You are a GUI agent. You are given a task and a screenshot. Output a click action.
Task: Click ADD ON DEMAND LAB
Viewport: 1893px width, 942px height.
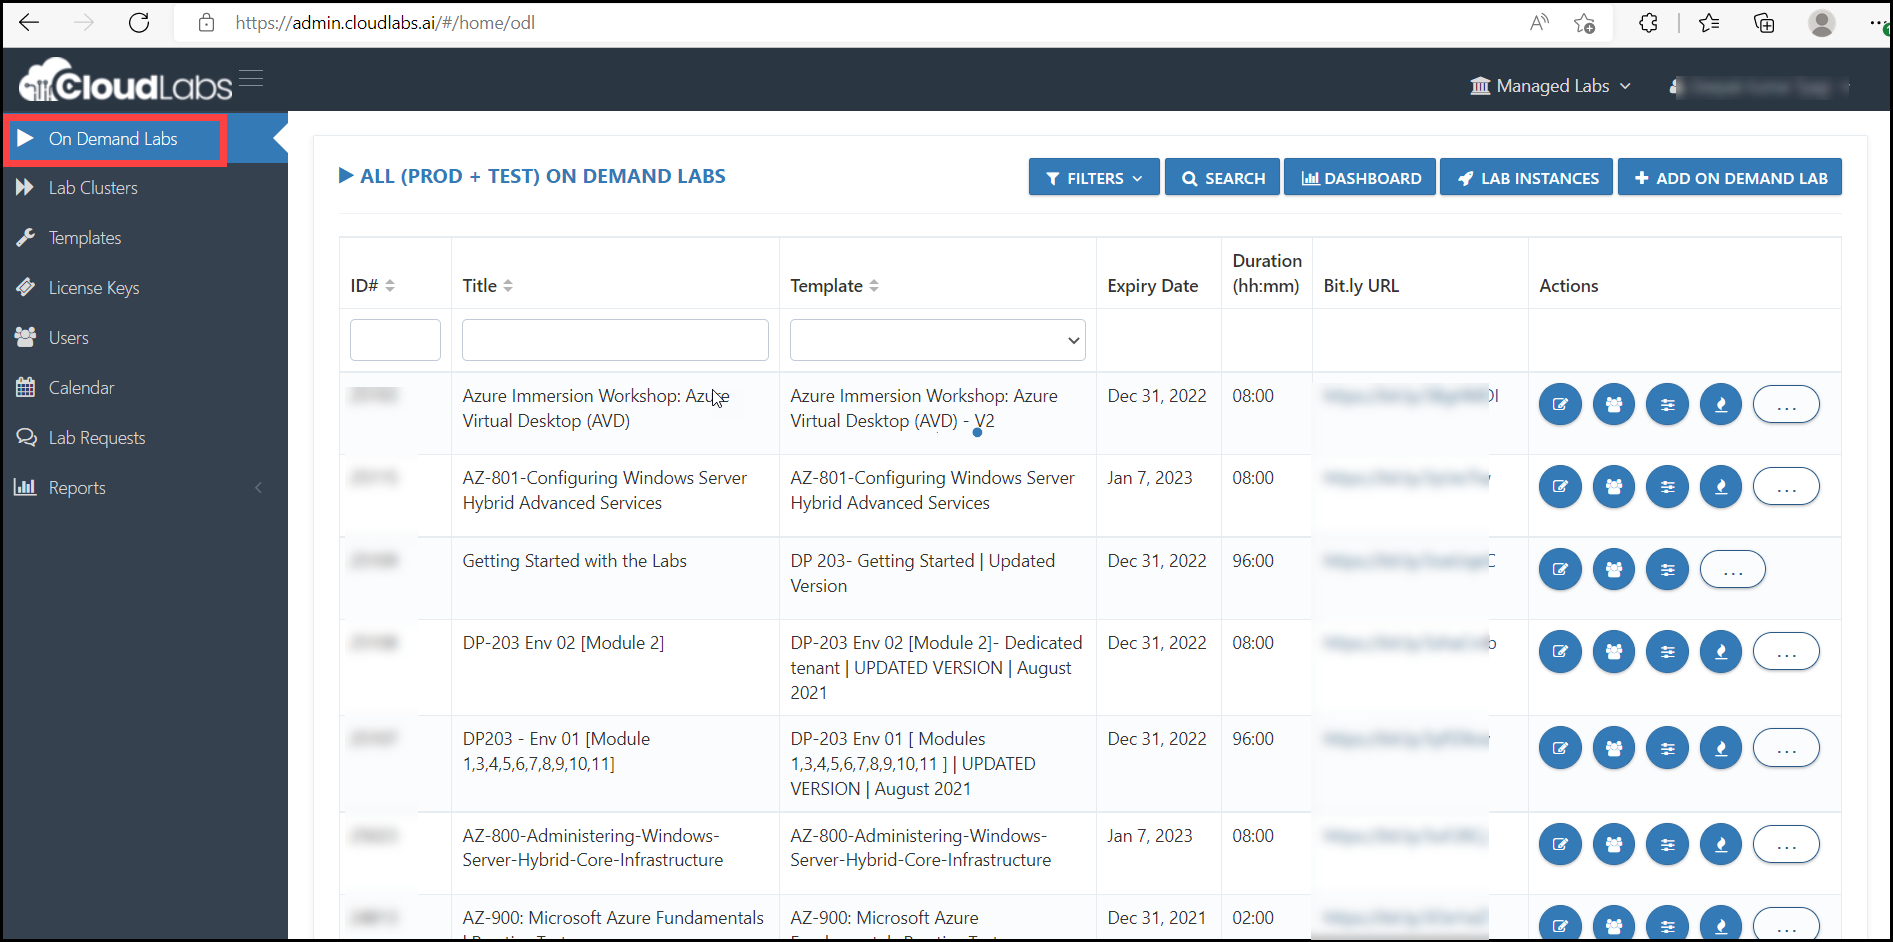click(1730, 178)
